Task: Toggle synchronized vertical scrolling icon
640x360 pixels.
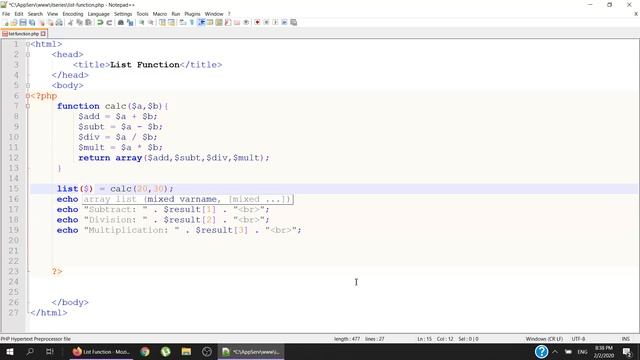Action: [x=162, y=22]
